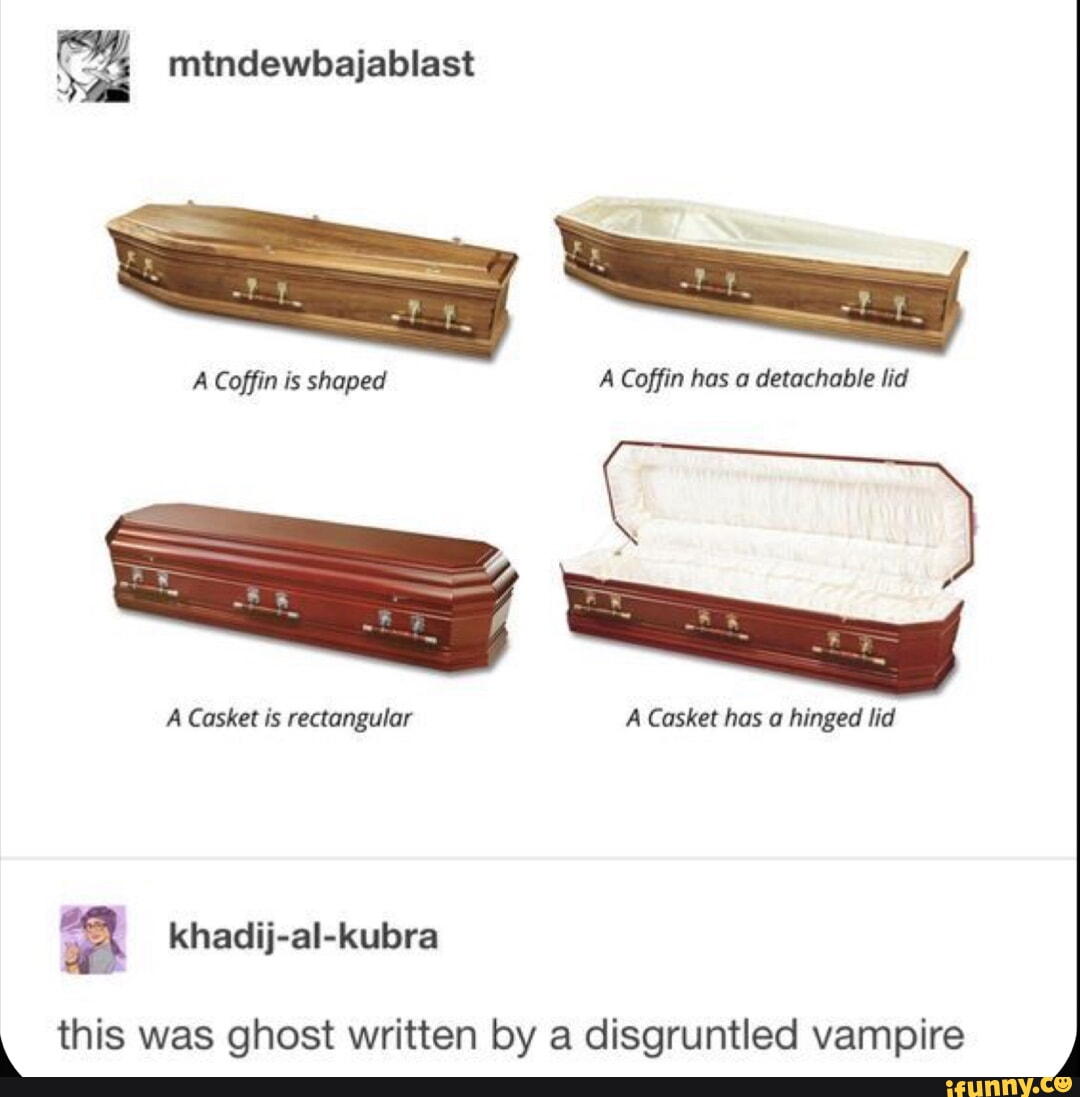Open the mtndewbajablast username link
Viewport: 1080px width, 1097px height.
[x=321, y=64]
